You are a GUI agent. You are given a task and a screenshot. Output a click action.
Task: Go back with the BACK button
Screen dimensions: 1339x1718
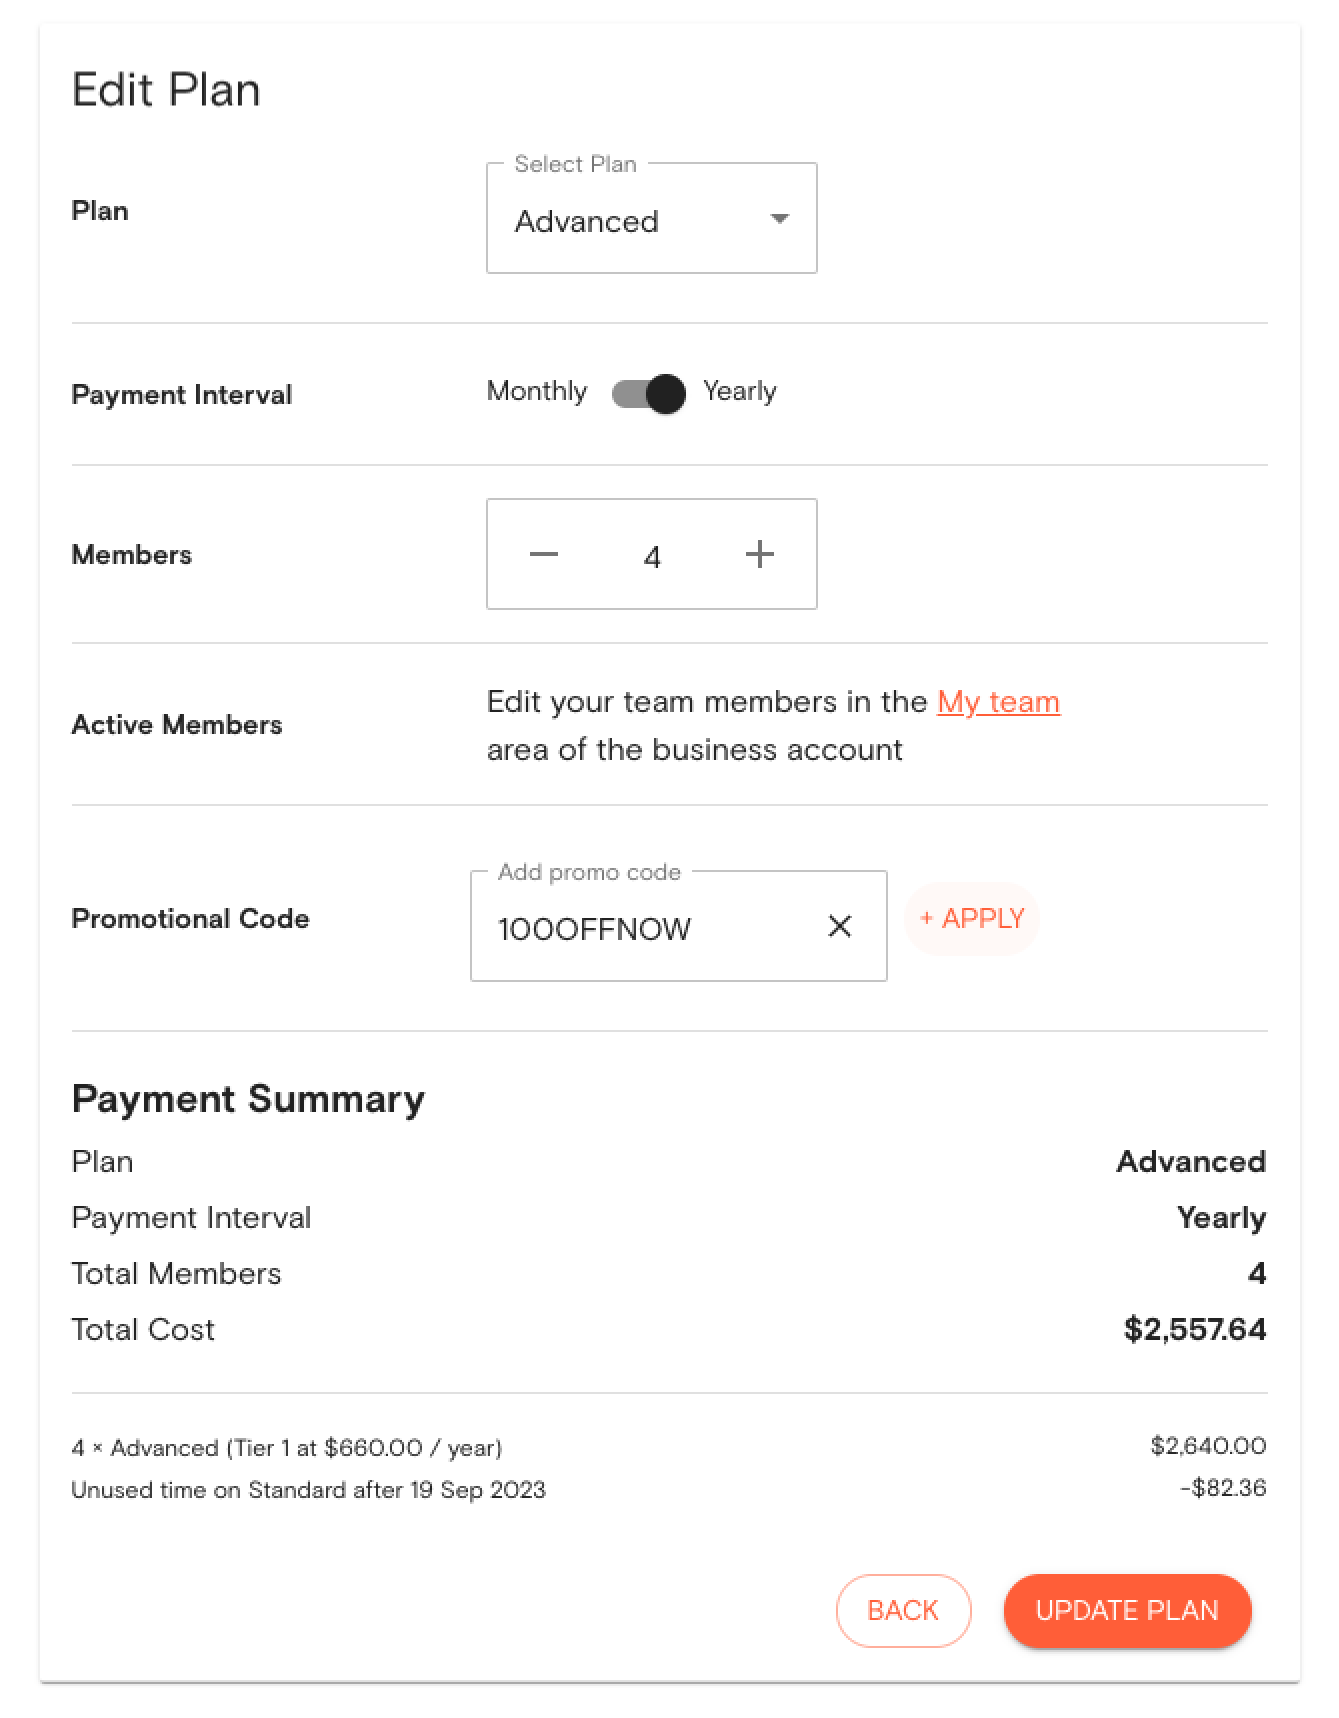[903, 1610]
